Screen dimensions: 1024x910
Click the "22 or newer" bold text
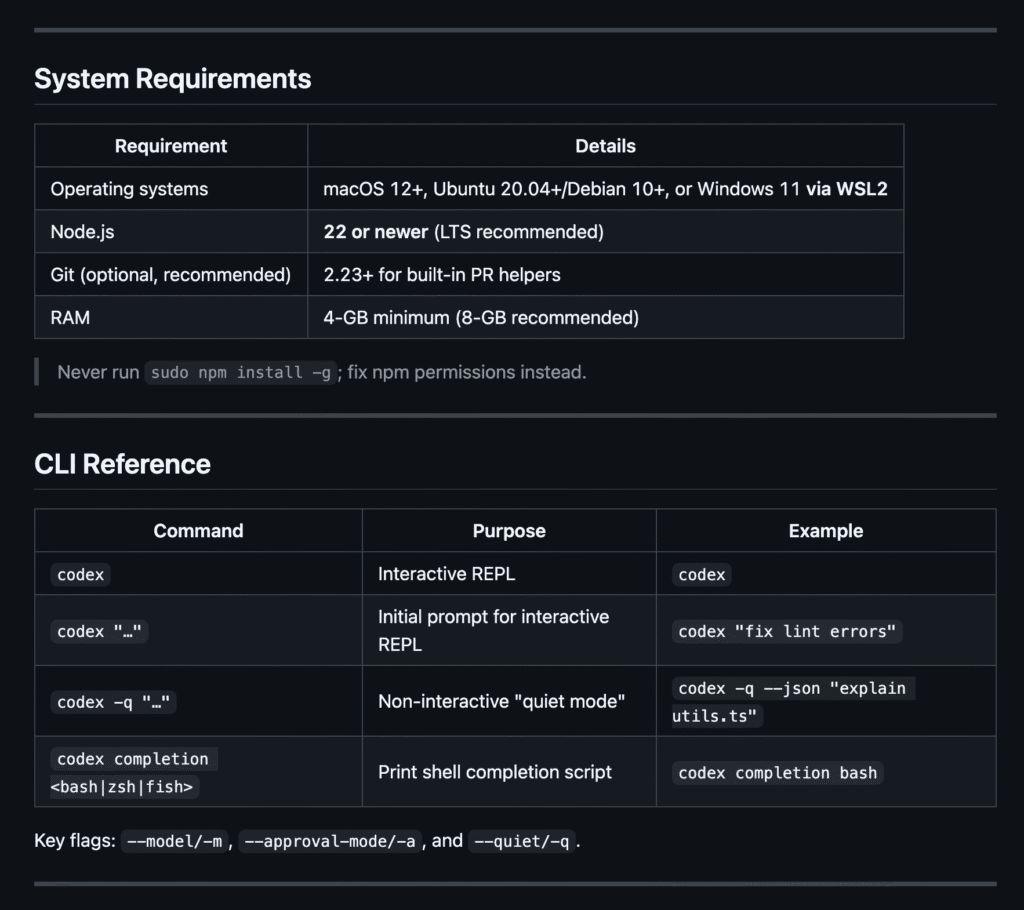pyautogui.click(x=375, y=232)
